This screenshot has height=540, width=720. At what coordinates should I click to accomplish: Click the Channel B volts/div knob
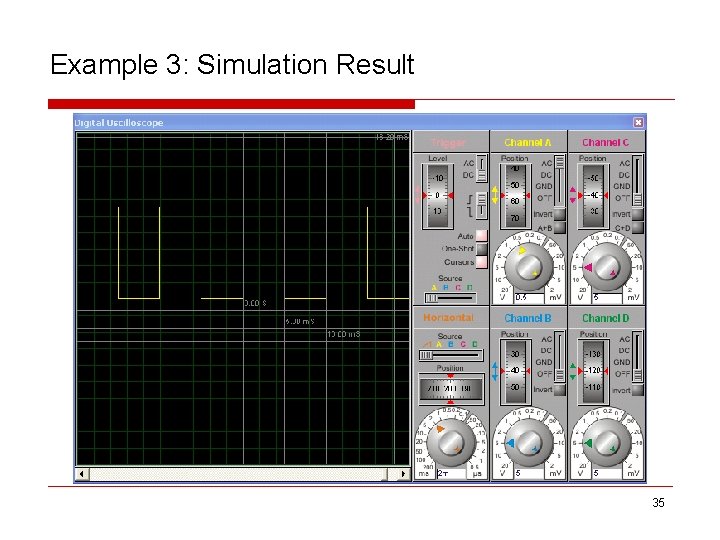click(529, 442)
